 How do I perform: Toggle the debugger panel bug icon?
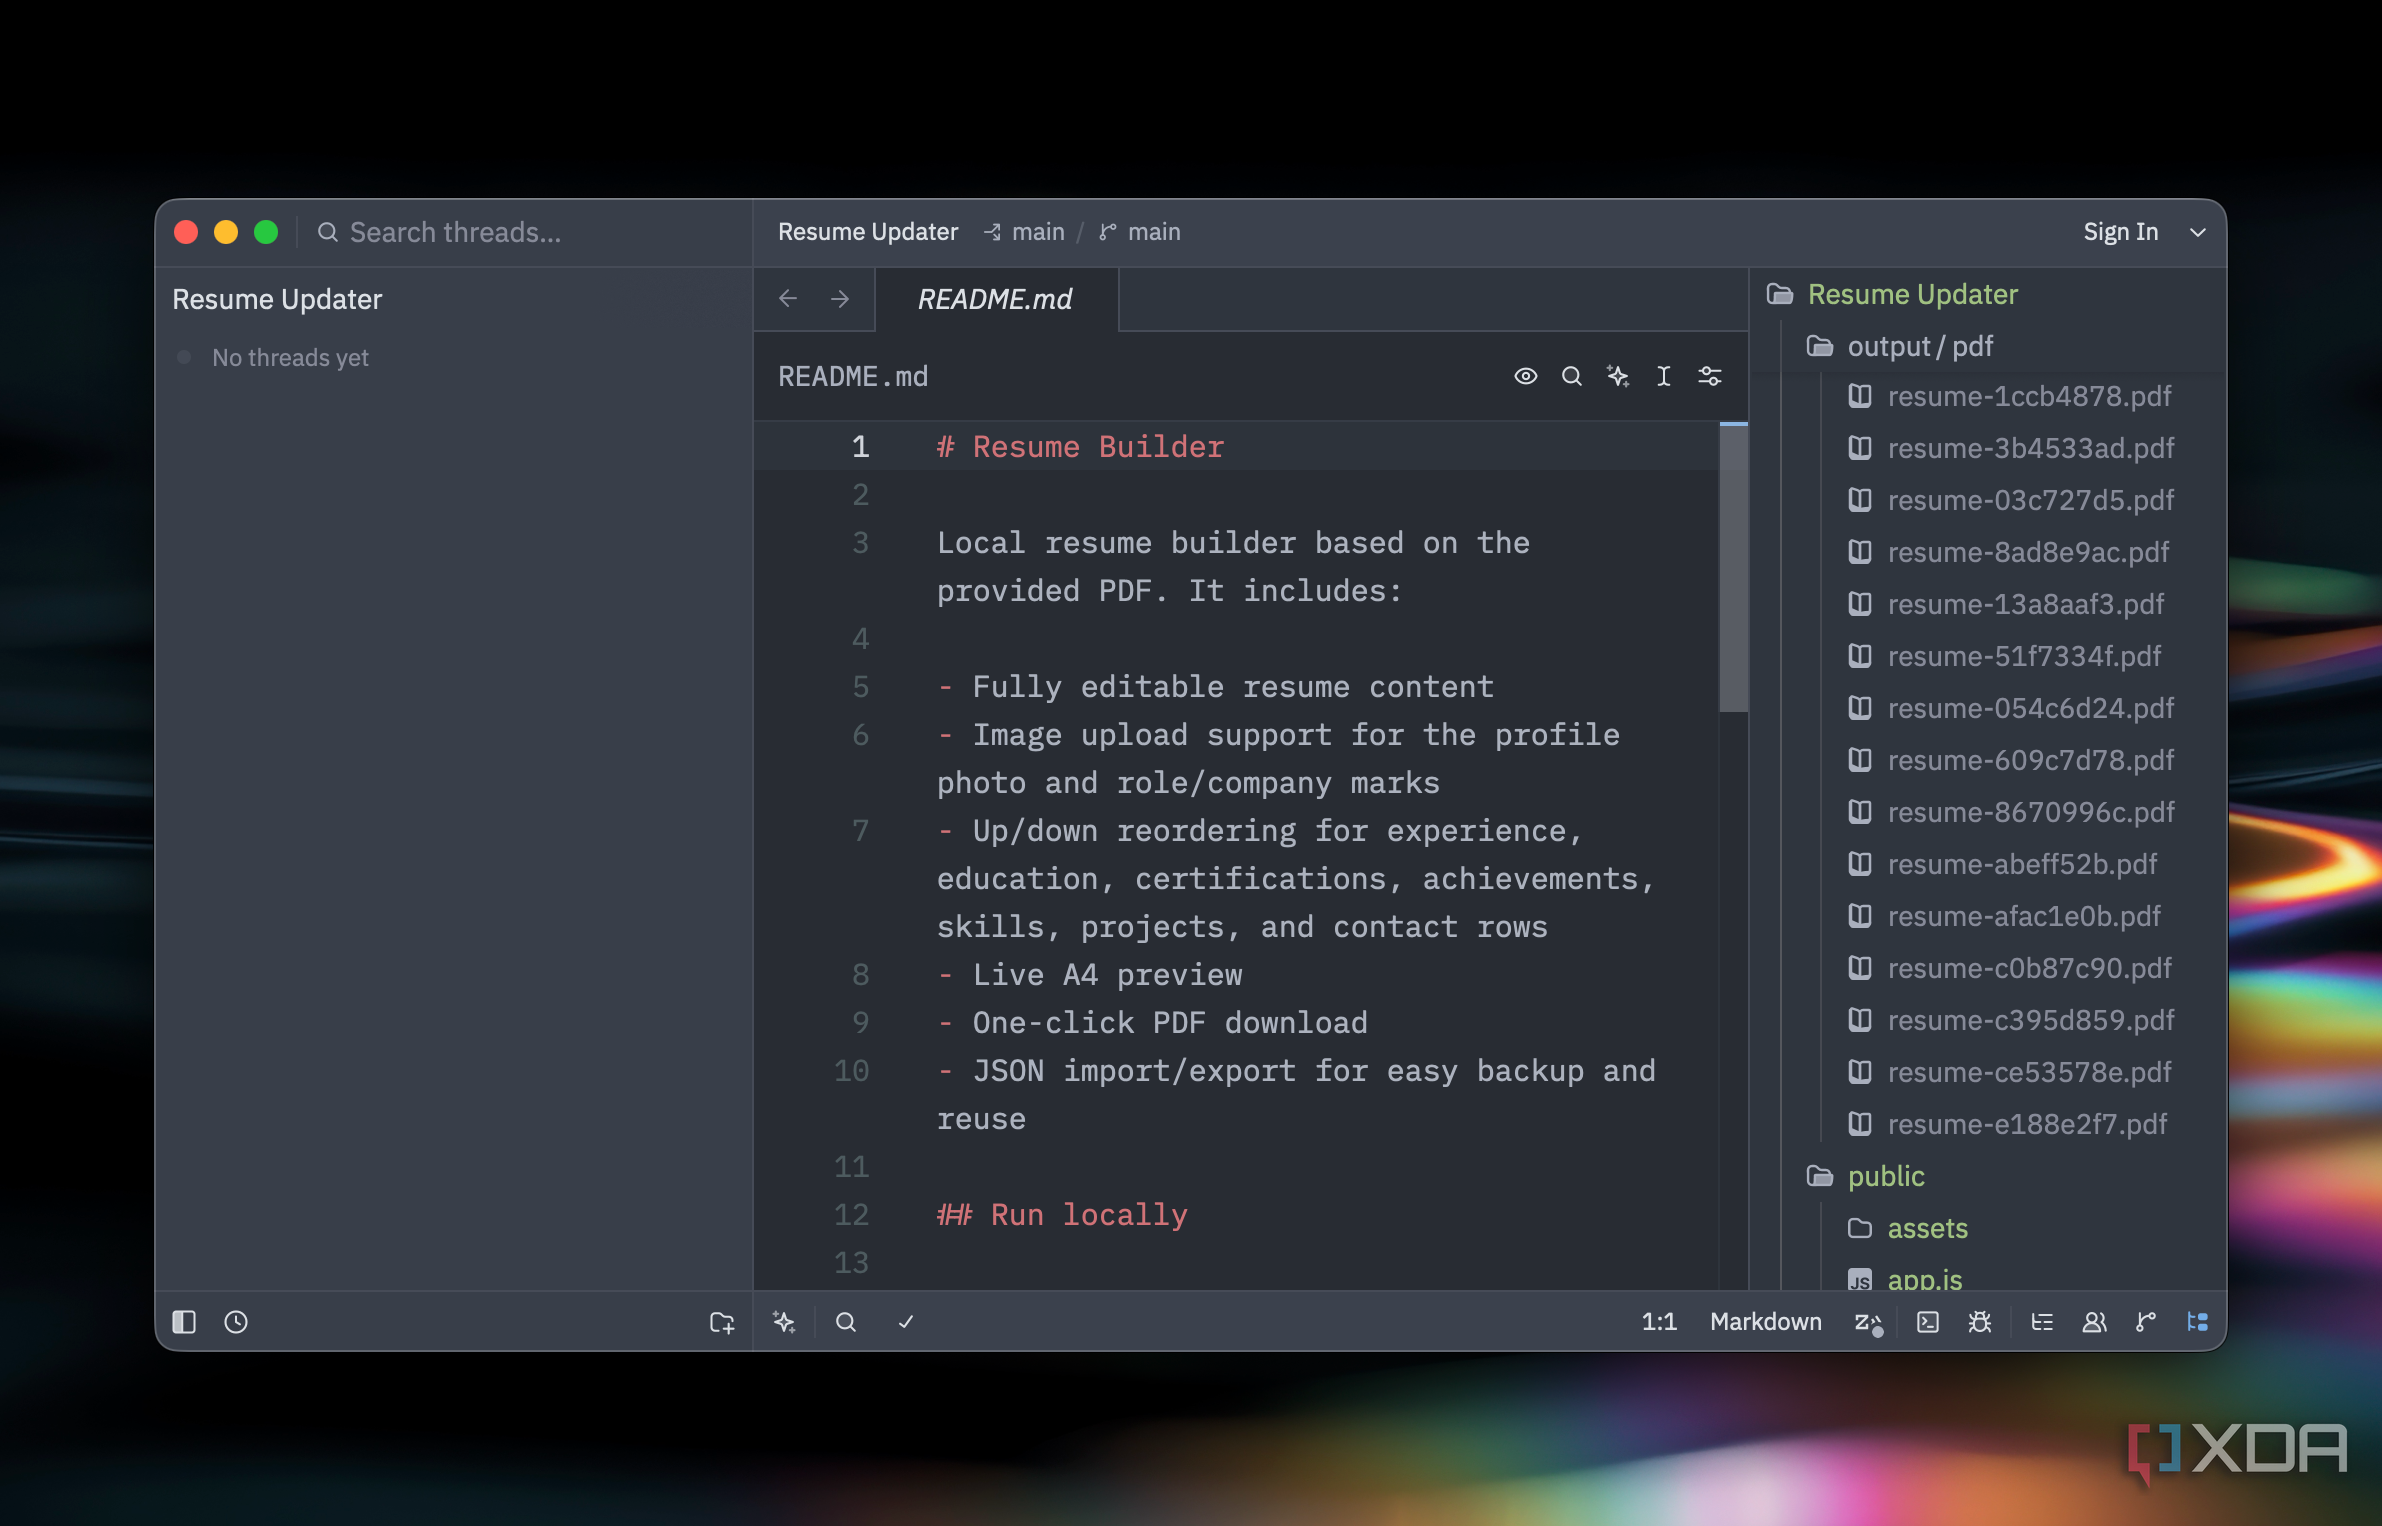point(1980,1322)
